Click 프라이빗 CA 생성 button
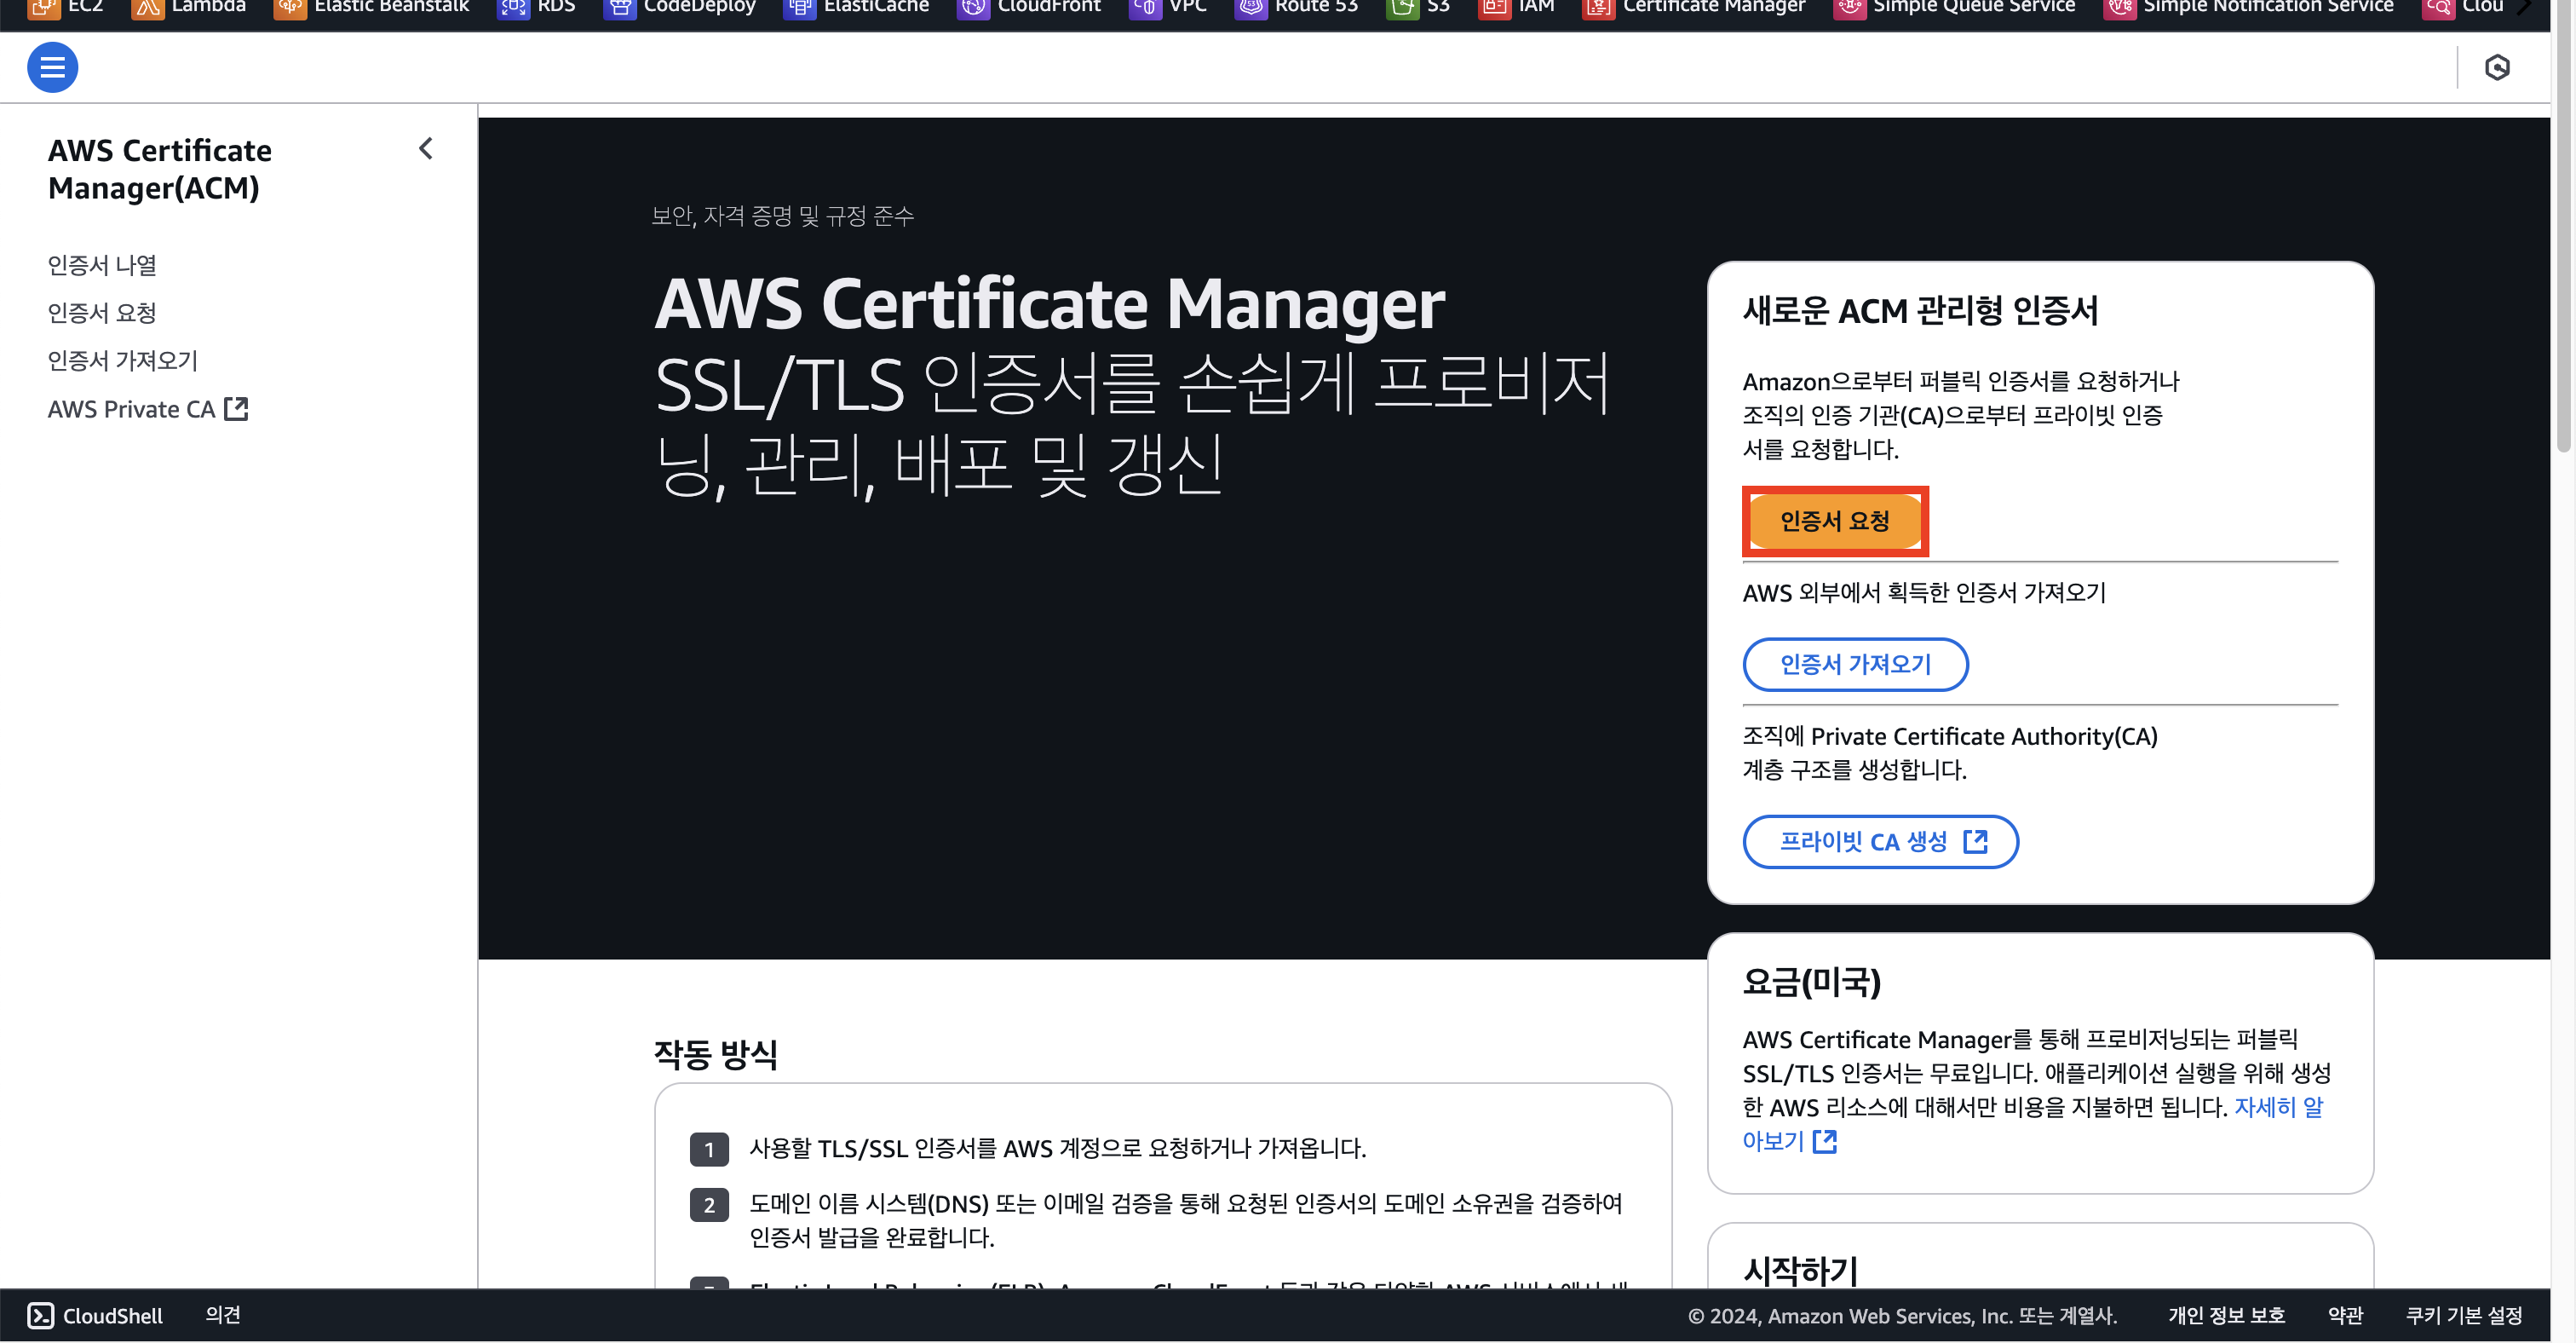 tap(1880, 841)
